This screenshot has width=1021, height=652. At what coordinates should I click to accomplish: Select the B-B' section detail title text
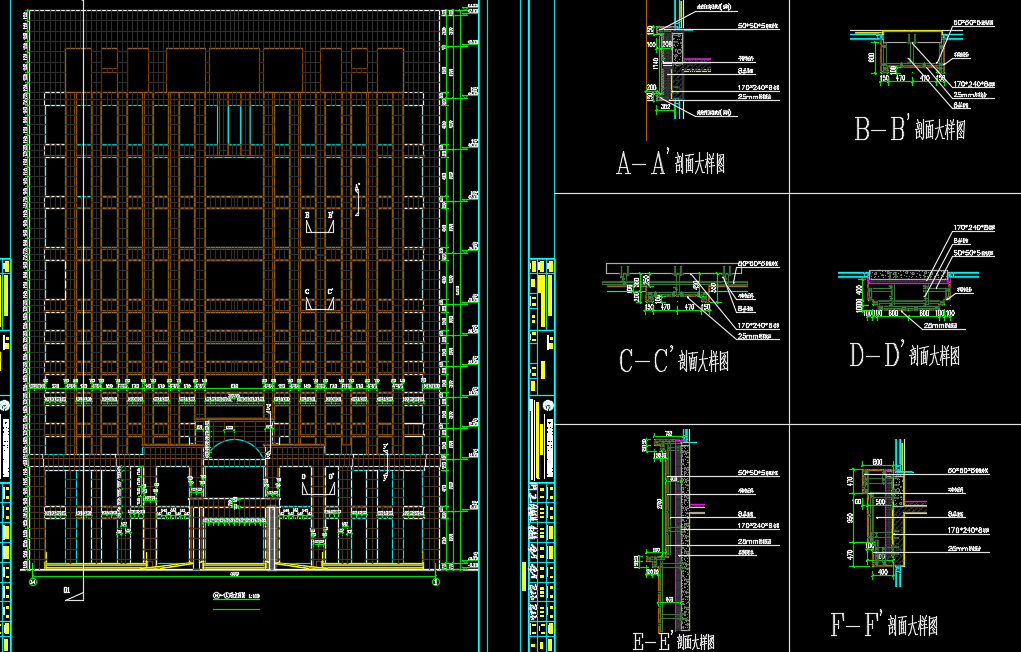(909, 129)
